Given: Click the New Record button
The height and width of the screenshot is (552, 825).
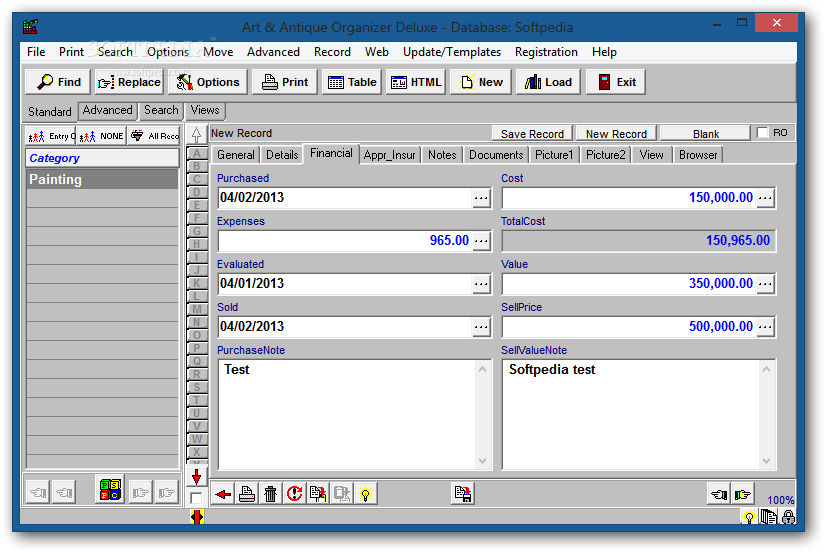Looking at the screenshot, I should (616, 134).
